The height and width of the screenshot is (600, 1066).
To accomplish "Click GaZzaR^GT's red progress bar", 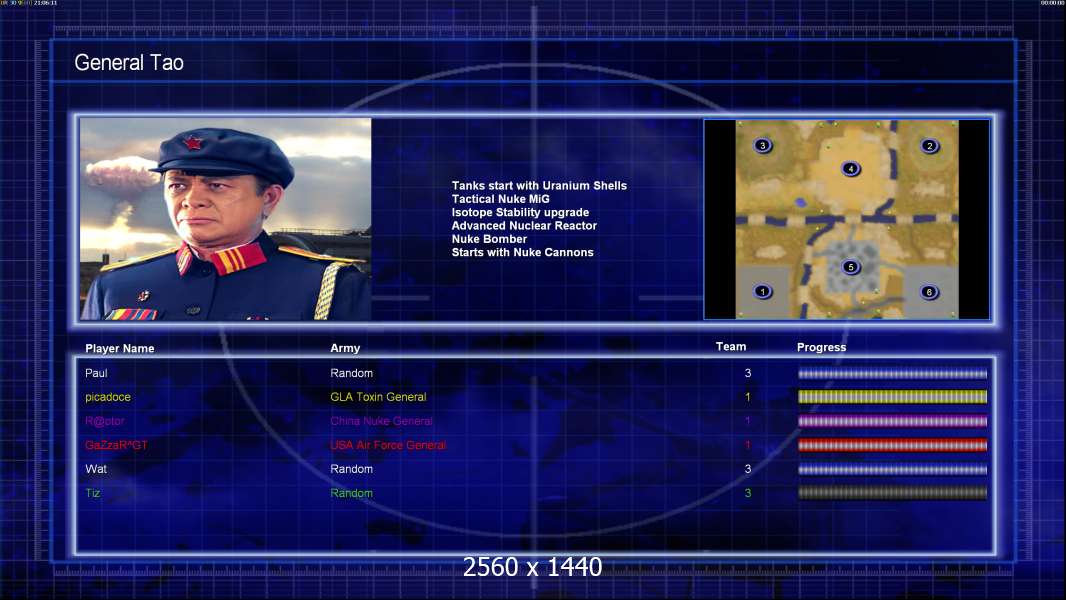I will [x=893, y=445].
